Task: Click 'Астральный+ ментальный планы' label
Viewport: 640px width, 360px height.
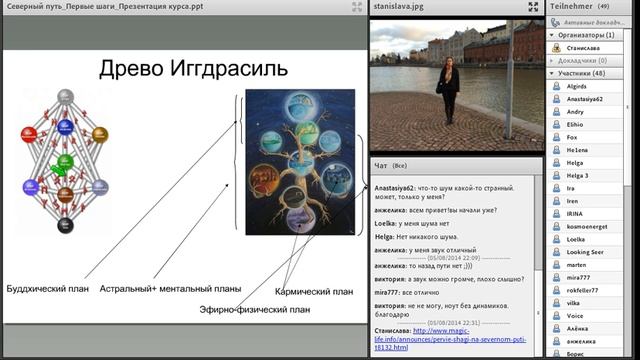Action: click(x=170, y=289)
